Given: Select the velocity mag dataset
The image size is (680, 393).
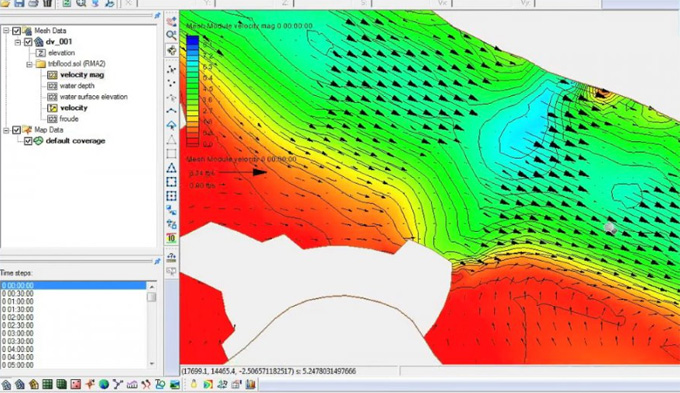Looking at the screenshot, I should point(82,75).
